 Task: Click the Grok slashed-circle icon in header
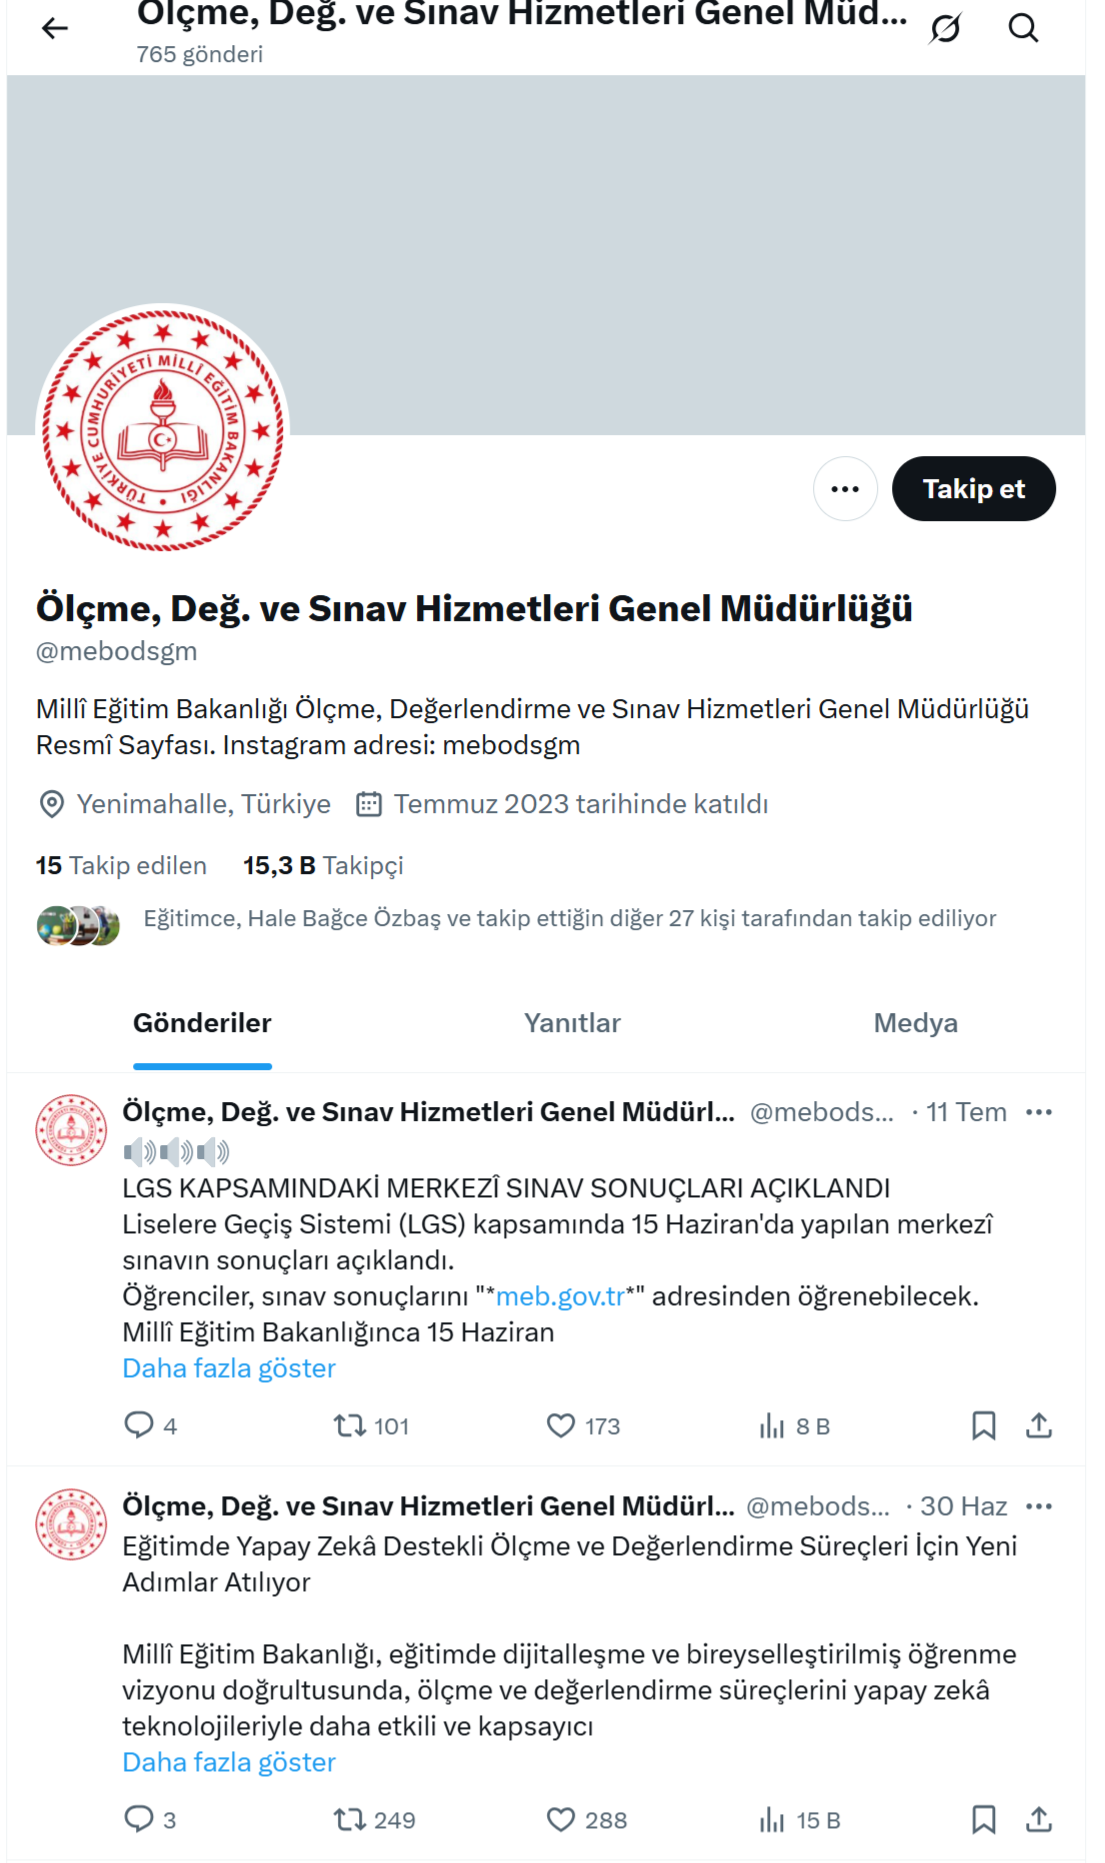pyautogui.click(x=945, y=28)
